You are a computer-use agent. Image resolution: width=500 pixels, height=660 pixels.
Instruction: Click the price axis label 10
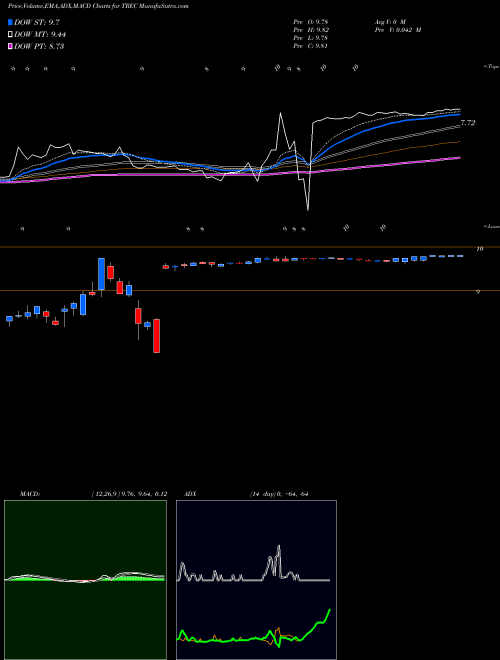click(479, 249)
